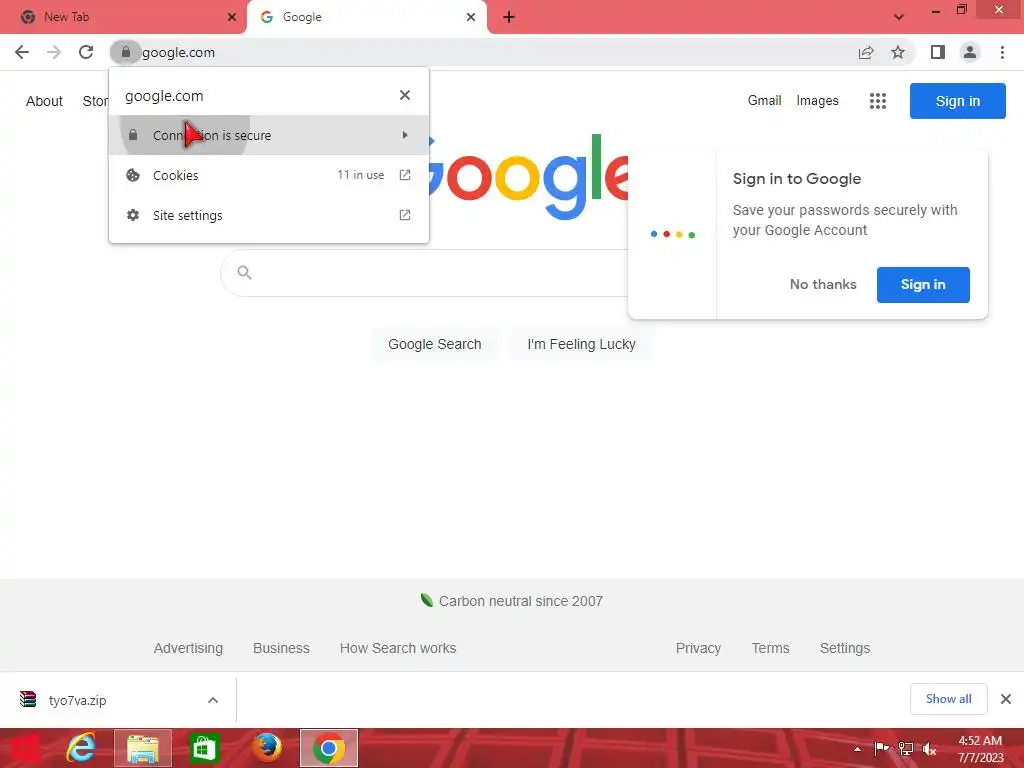Open the Google apps grid

click(x=878, y=101)
